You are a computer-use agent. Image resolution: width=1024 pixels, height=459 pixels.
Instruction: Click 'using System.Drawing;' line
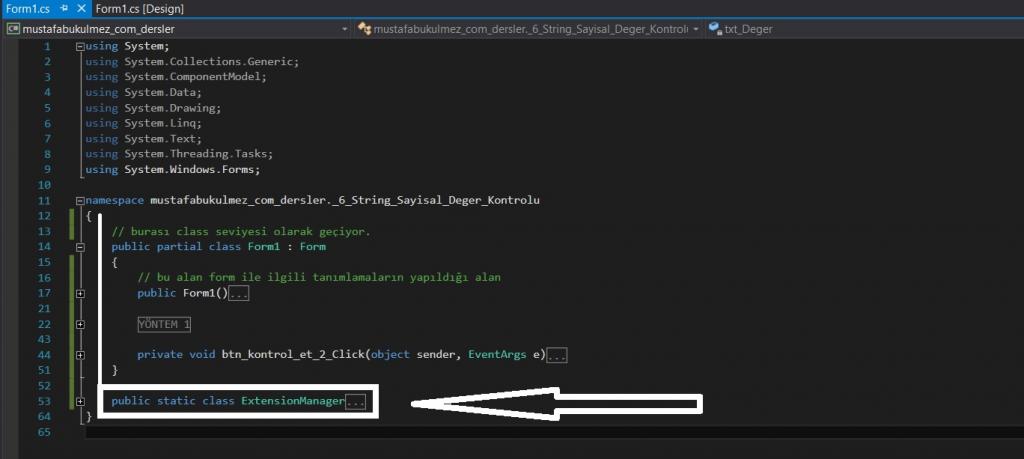pyautogui.click(x=153, y=108)
